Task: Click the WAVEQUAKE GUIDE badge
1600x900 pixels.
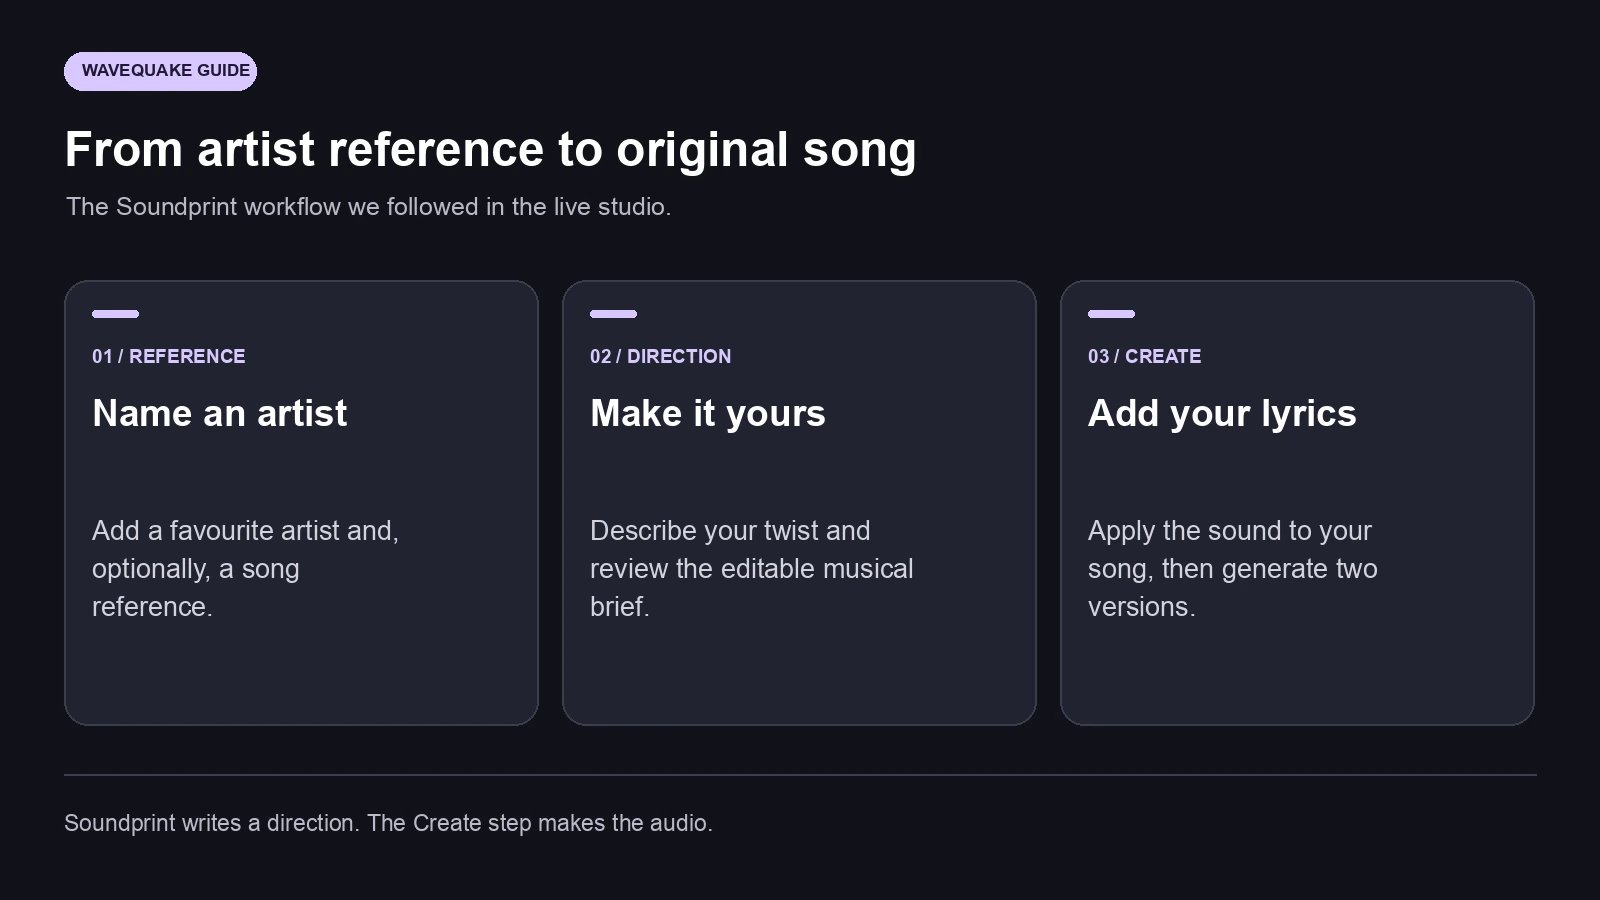Action: tap(160, 71)
